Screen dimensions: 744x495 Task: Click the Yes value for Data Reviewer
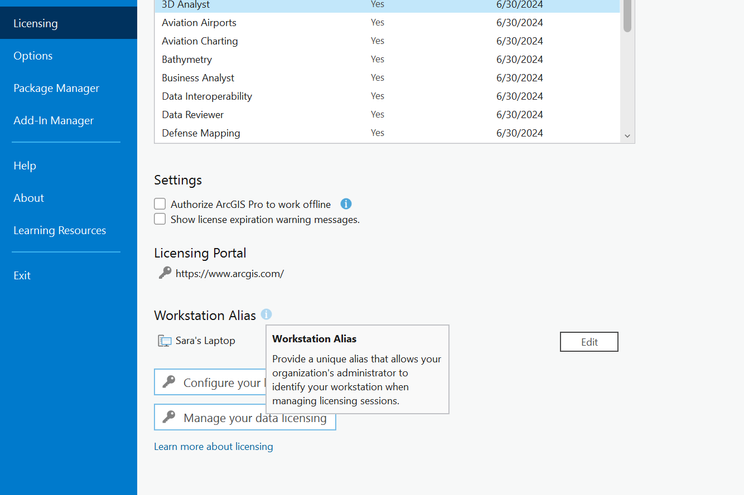pos(377,114)
